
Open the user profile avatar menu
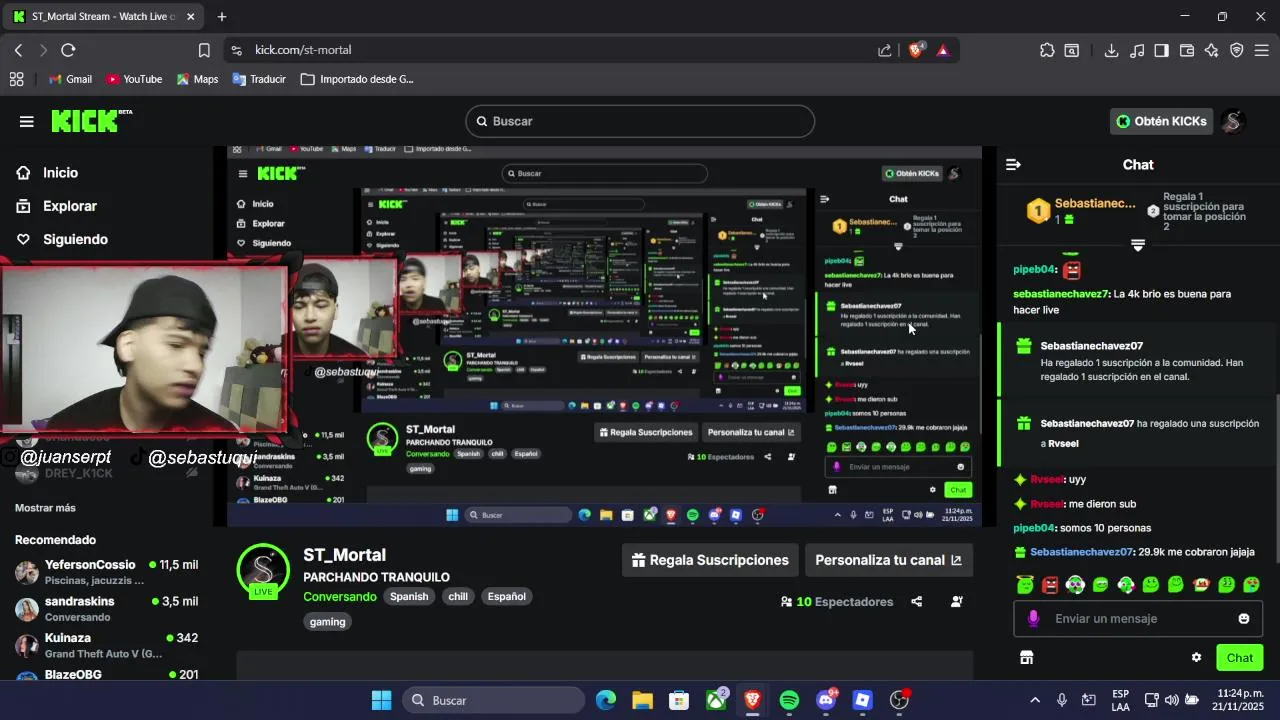coord(1233,121)
